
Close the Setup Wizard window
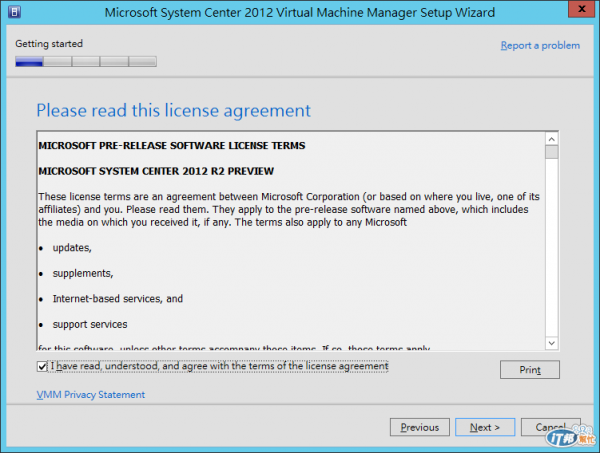tap(581, 9)
